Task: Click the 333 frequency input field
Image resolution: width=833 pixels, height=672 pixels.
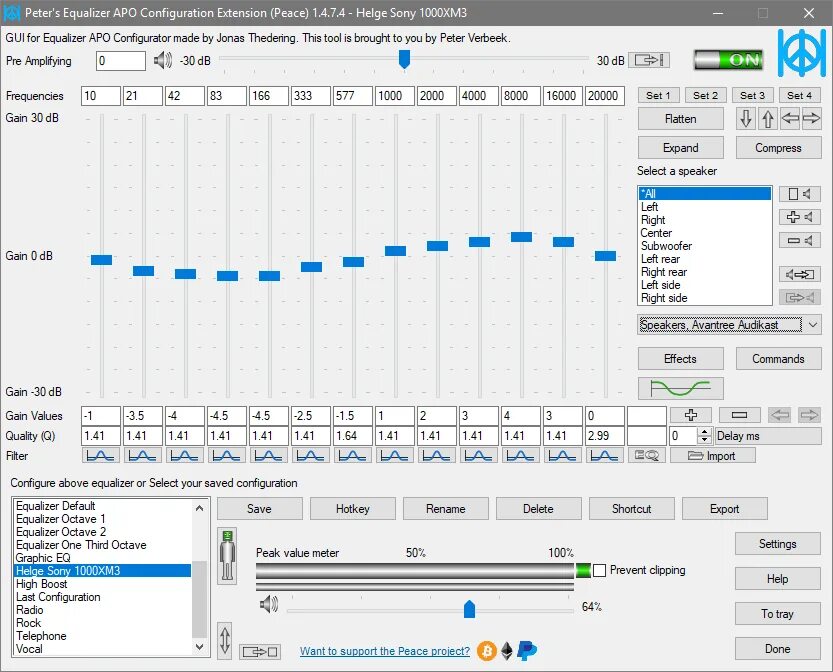Action: click(310, 96)
